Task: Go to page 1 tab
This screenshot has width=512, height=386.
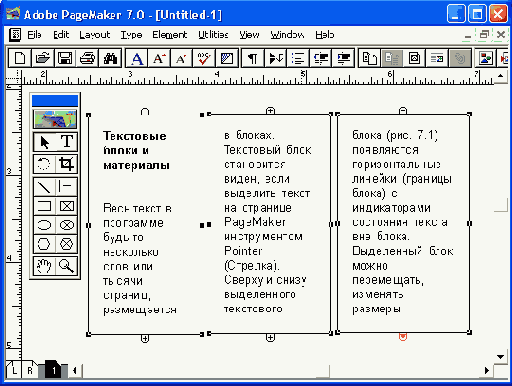Action: (x=53, y=370)
